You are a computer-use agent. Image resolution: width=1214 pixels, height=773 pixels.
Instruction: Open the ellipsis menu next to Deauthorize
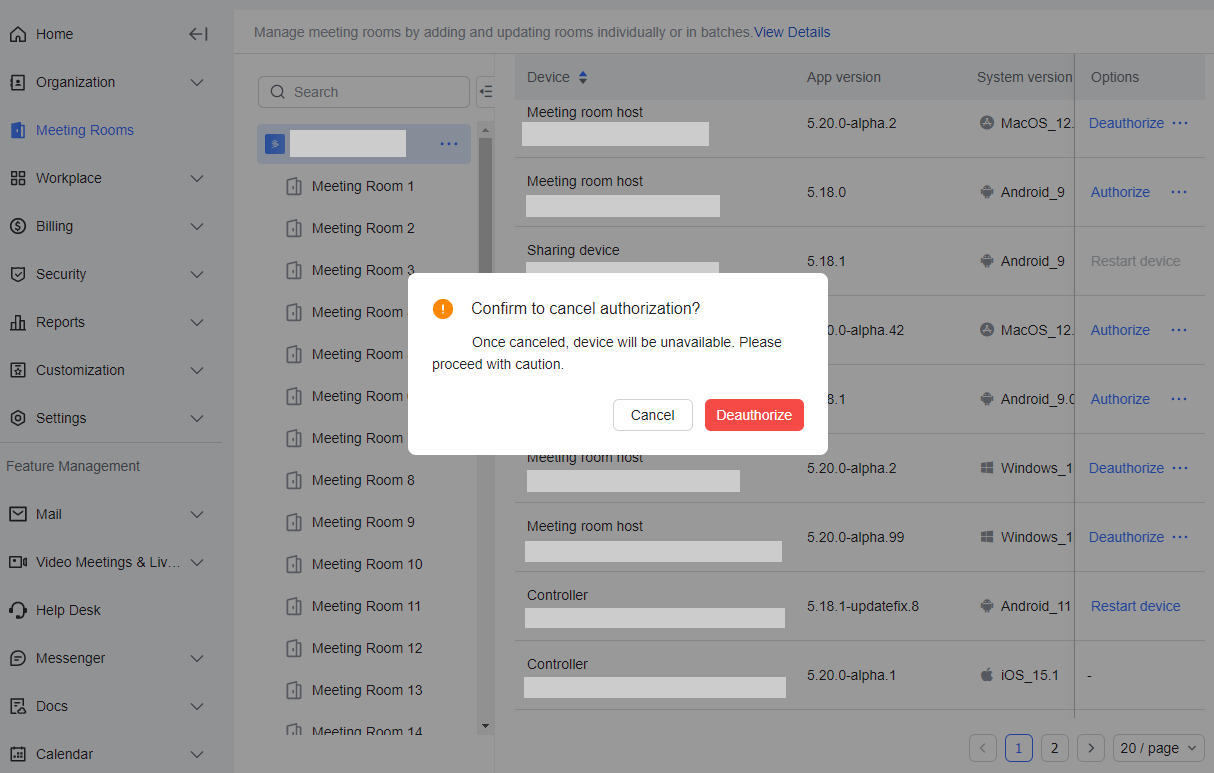tap(1179, 123)
